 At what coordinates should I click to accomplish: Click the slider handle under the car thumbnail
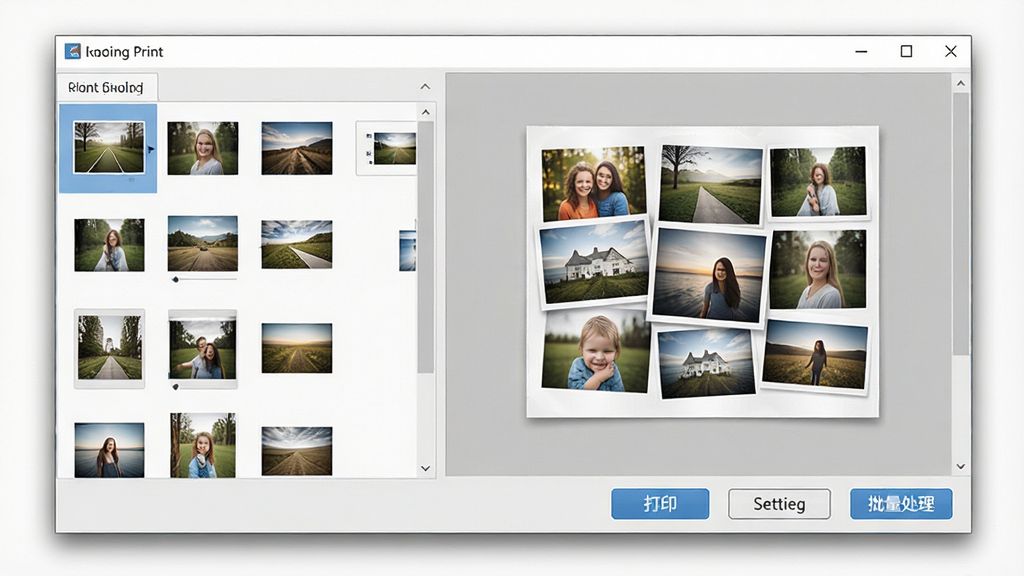pos(176,280)
